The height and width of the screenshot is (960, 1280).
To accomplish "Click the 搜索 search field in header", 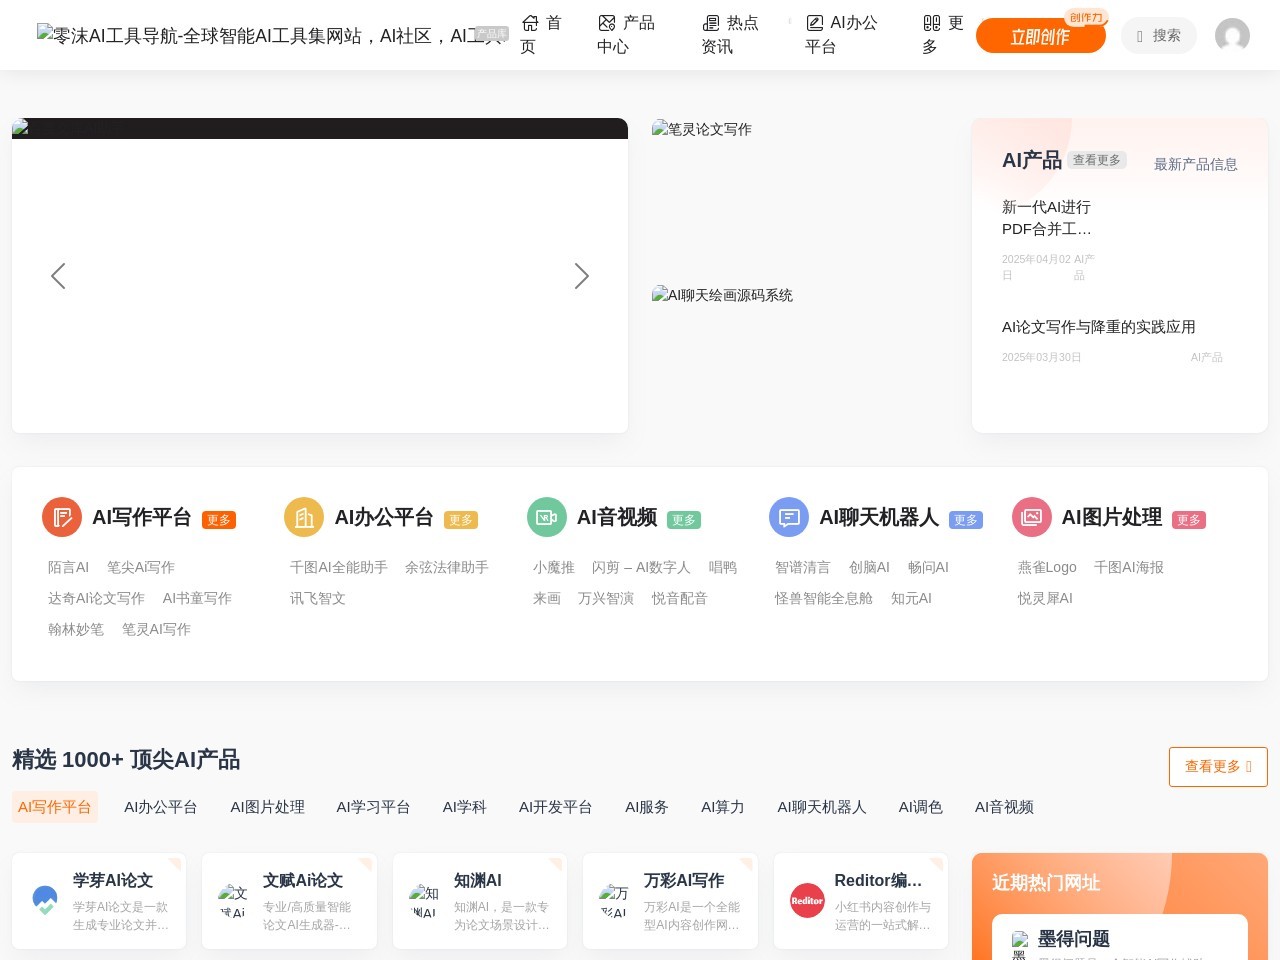I will tap(1159, 35).
